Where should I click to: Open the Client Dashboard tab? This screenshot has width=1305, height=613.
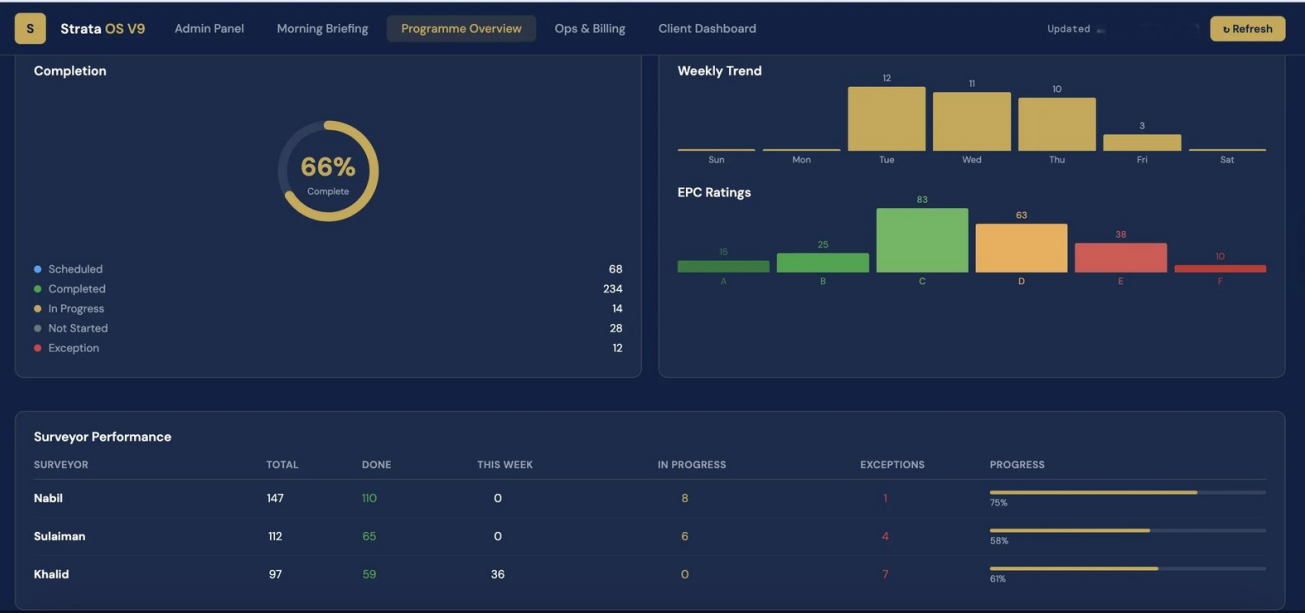tap(707, 29)
